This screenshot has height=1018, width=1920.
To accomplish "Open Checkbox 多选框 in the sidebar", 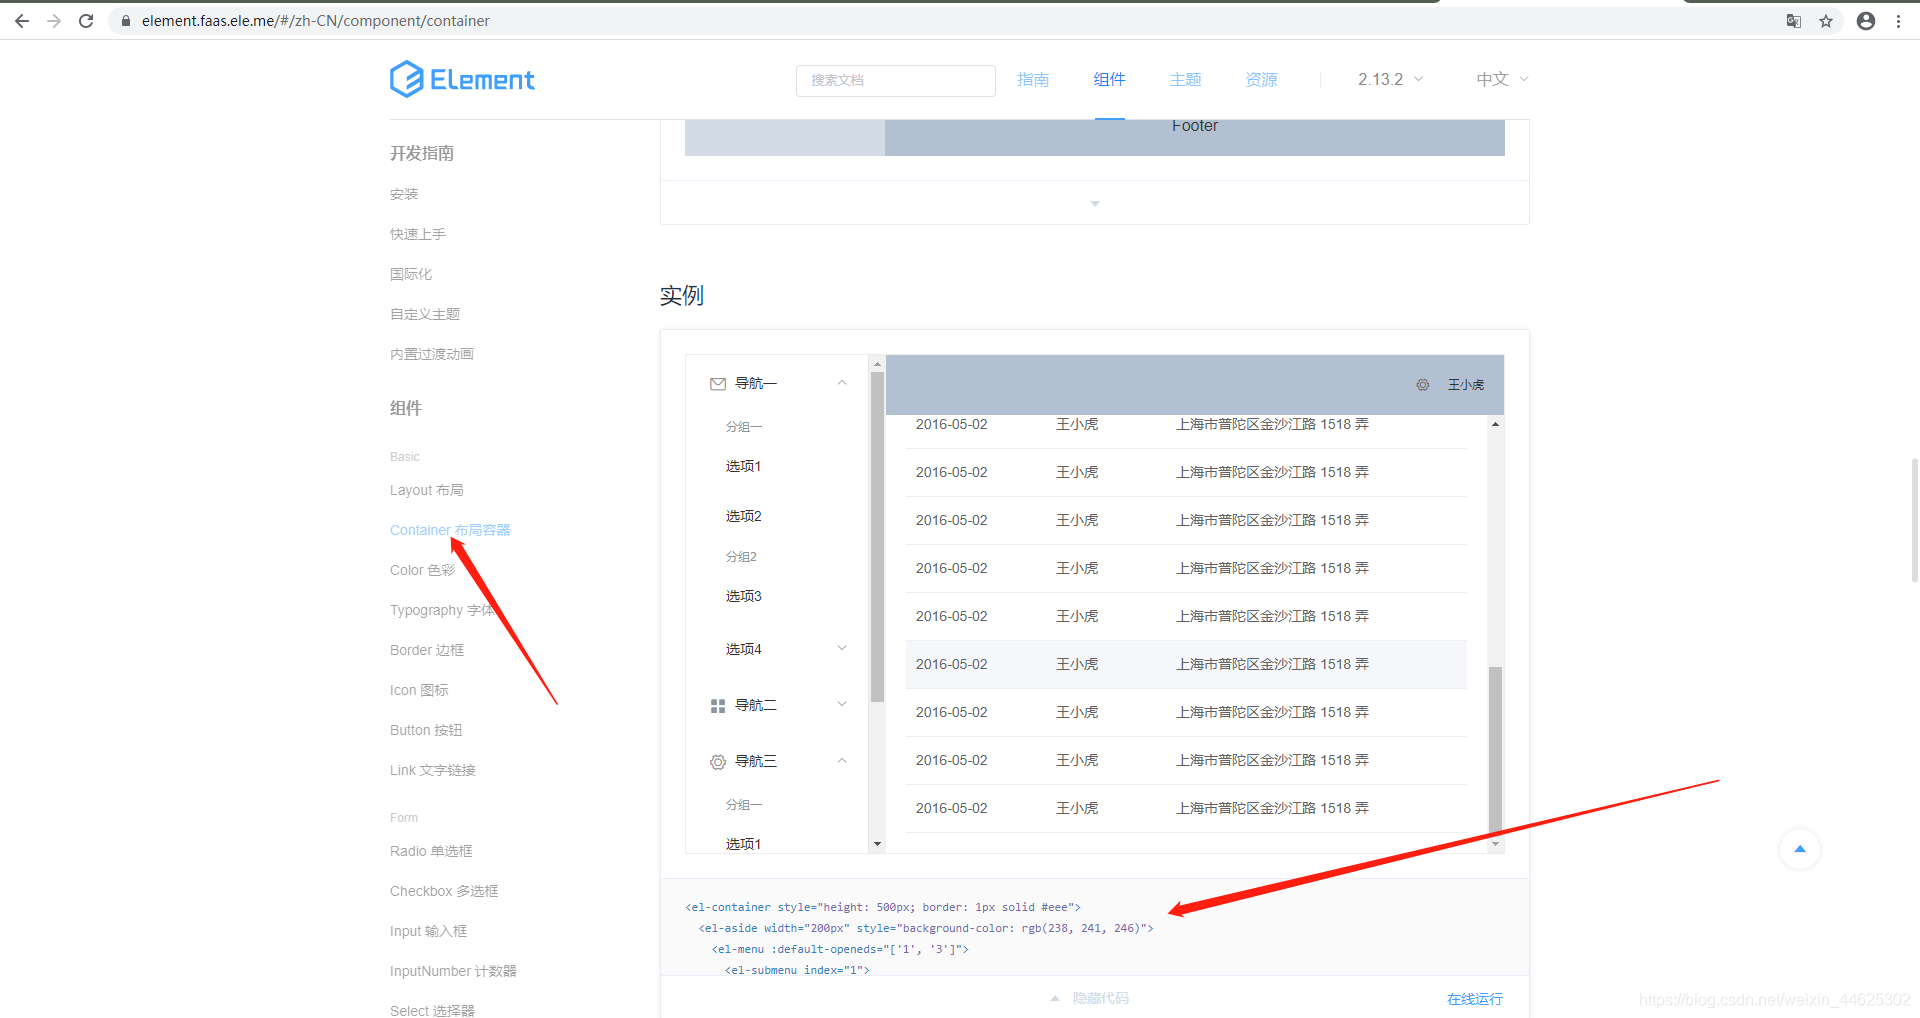I will (x=444, y=891).
